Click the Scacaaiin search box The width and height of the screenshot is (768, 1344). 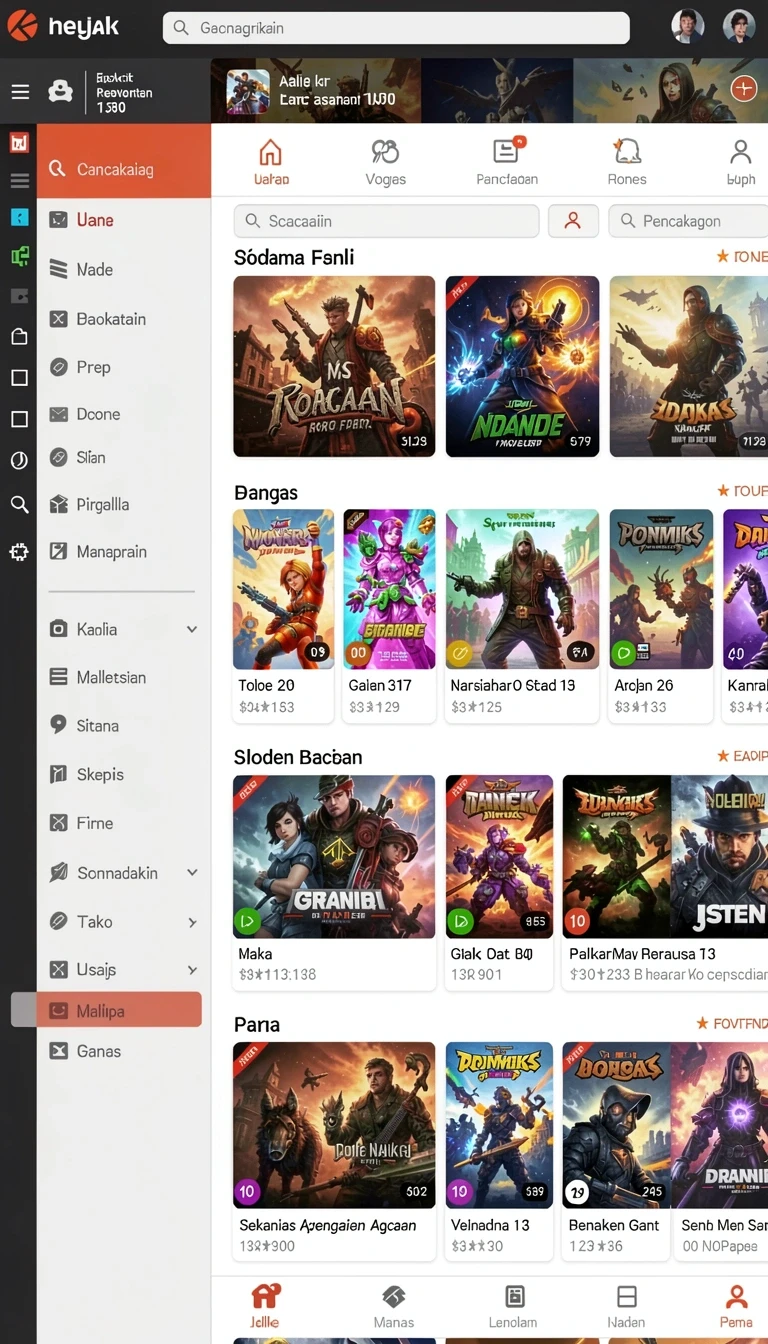pos(386,221)
